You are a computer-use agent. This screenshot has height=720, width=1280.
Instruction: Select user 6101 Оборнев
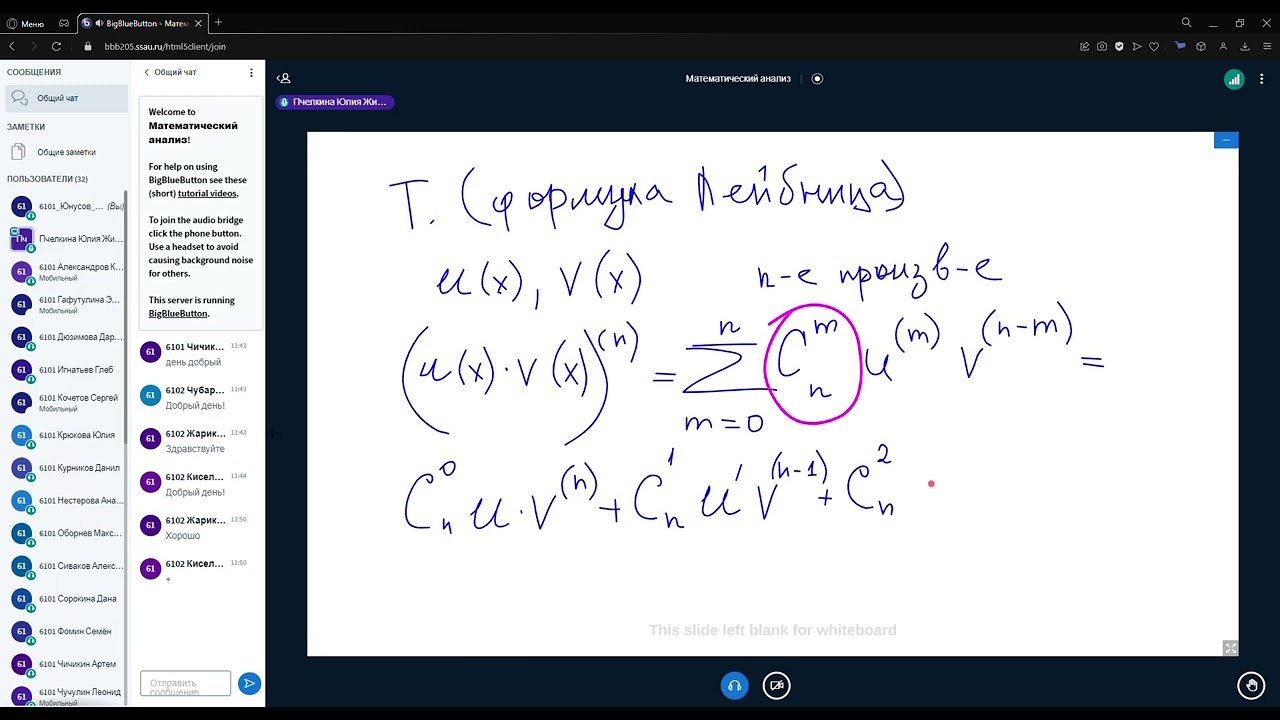point(66,533)
